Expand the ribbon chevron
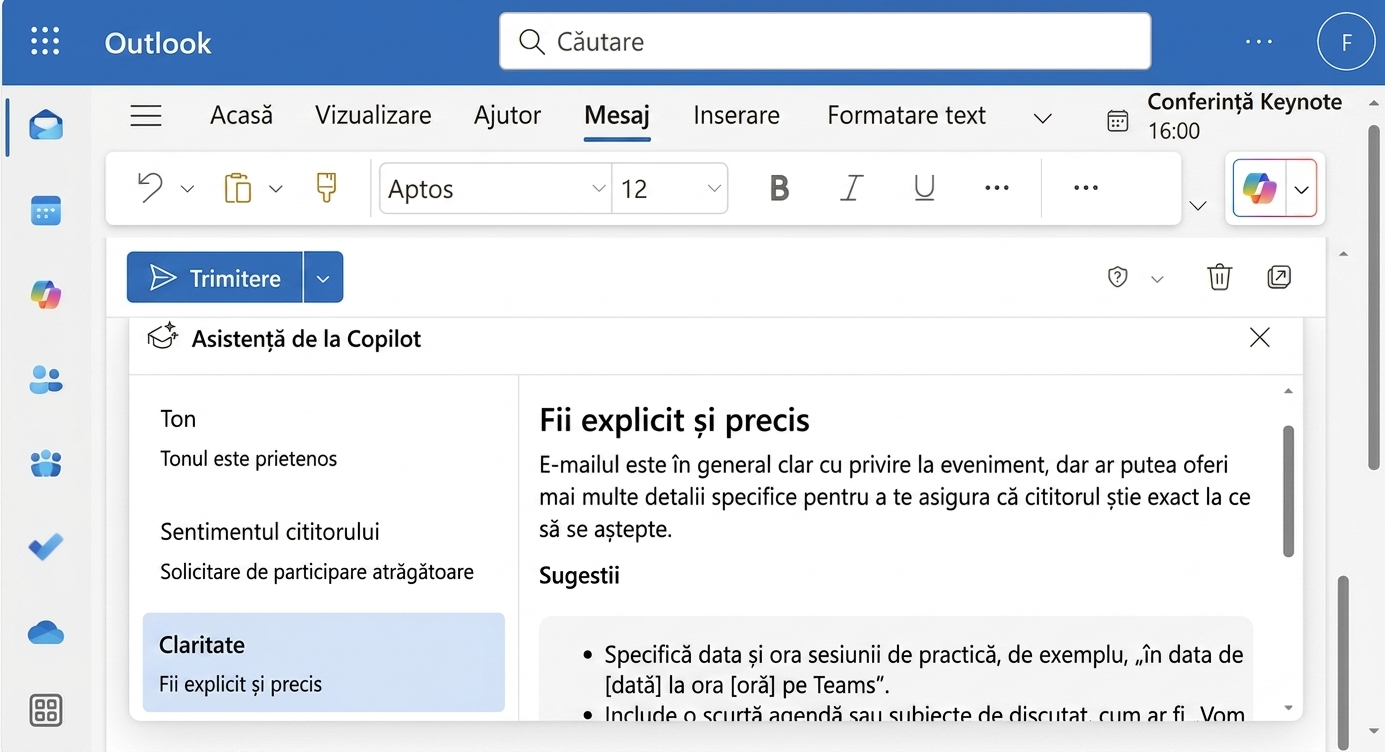The width and height of the screenshot is (1385, 752). click(1197, 206)
